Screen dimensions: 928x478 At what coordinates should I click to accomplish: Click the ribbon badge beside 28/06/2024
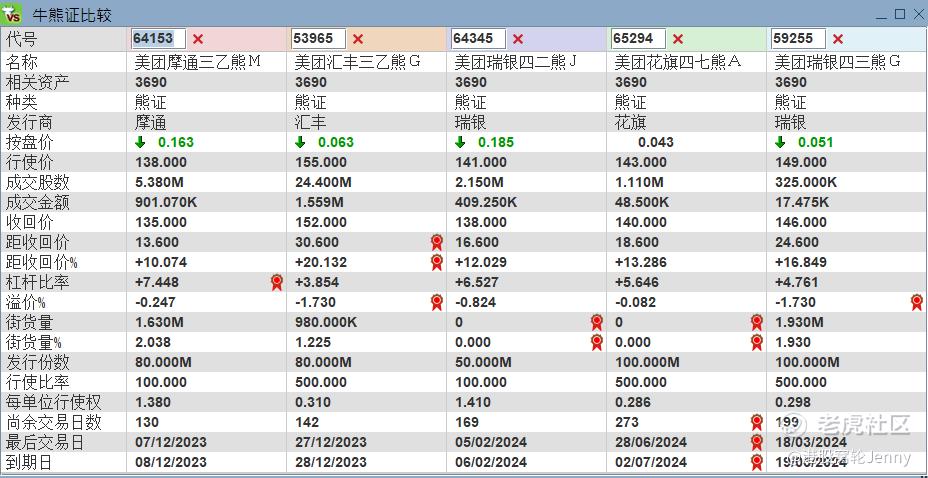click(757, 442)
